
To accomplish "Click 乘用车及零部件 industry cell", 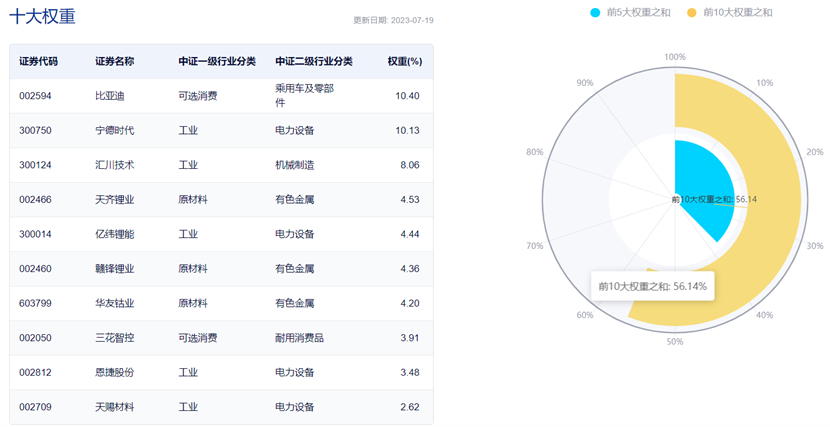I will tap(304, 95).
